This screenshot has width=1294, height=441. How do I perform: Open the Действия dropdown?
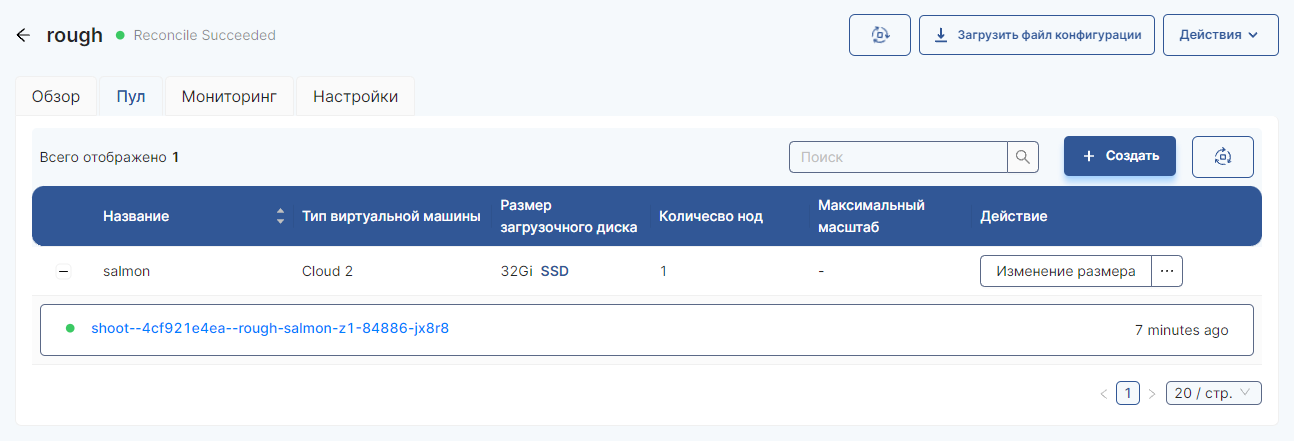coord(1220,35)
